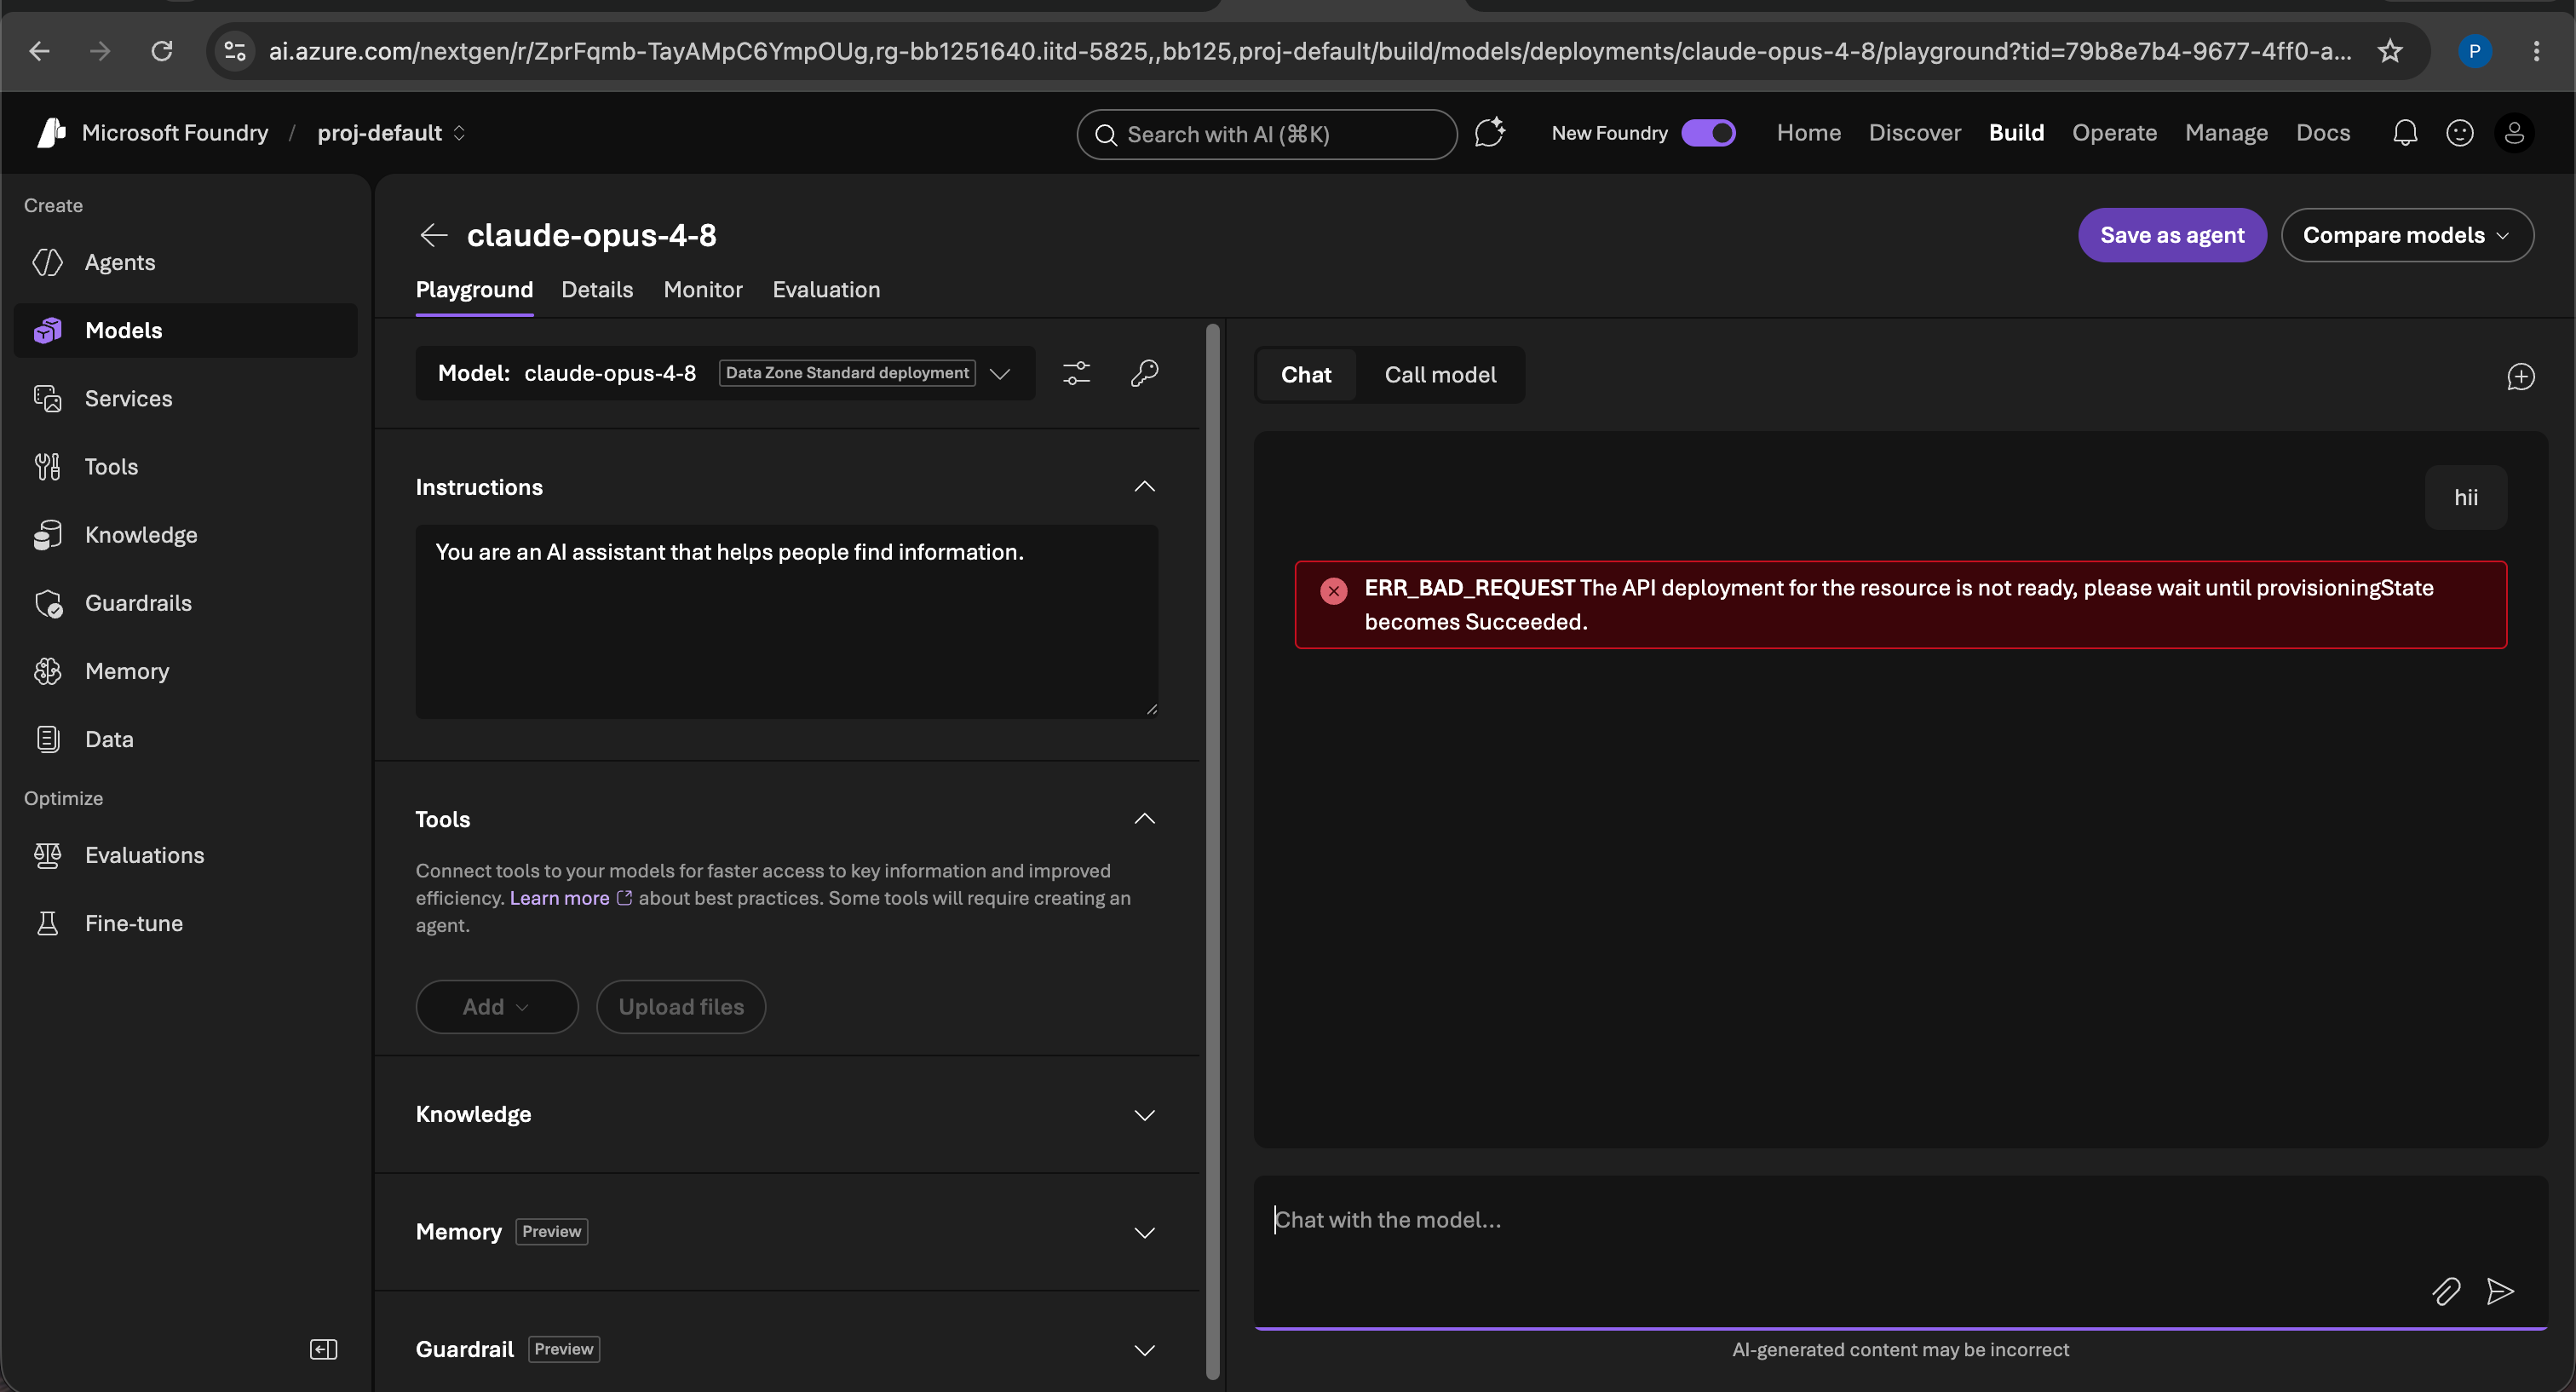This screenshot has width=2576, height=1392.
Task: Open Data in the sidebar
Action: pyautogui.click(x=186, y=739)
